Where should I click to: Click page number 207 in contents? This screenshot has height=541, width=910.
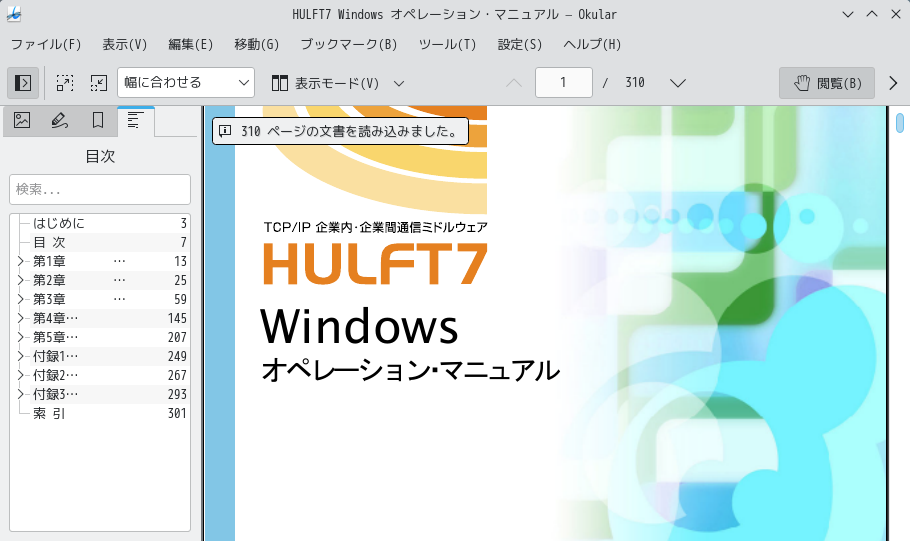(x=177, y=337)
